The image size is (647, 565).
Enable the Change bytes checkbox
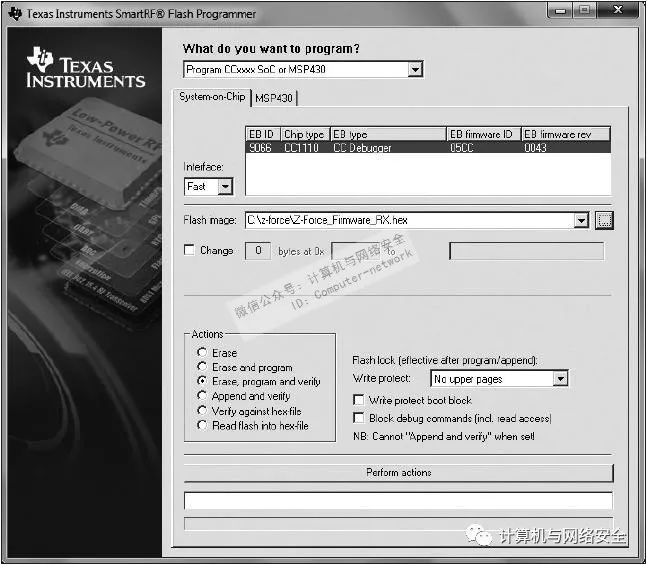point(189,250)
